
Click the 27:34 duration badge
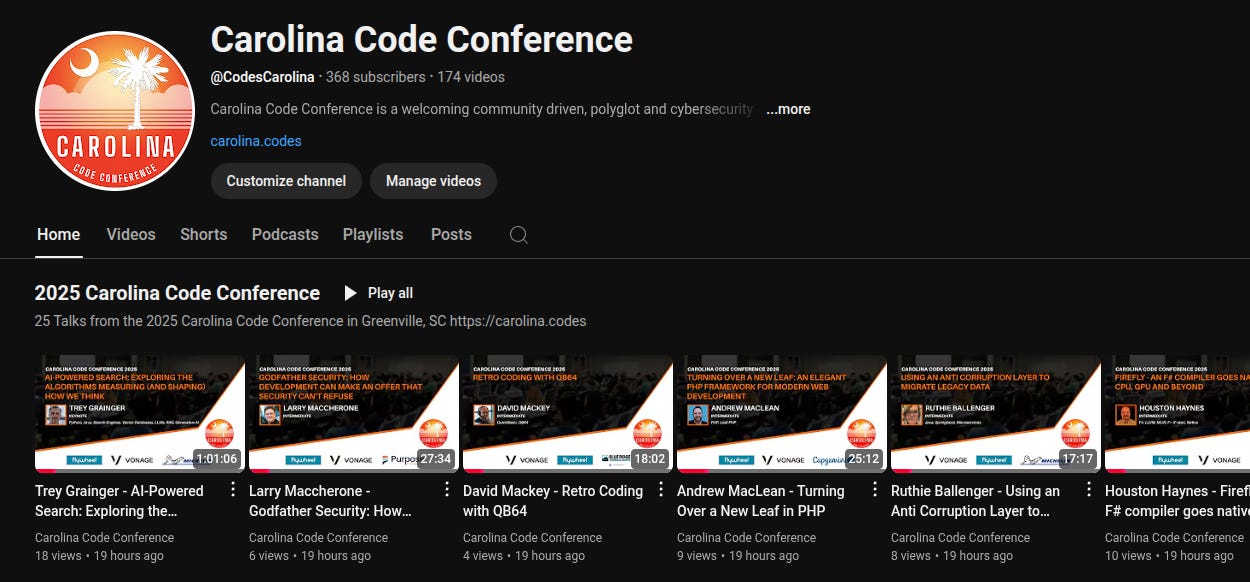point(436,459)
